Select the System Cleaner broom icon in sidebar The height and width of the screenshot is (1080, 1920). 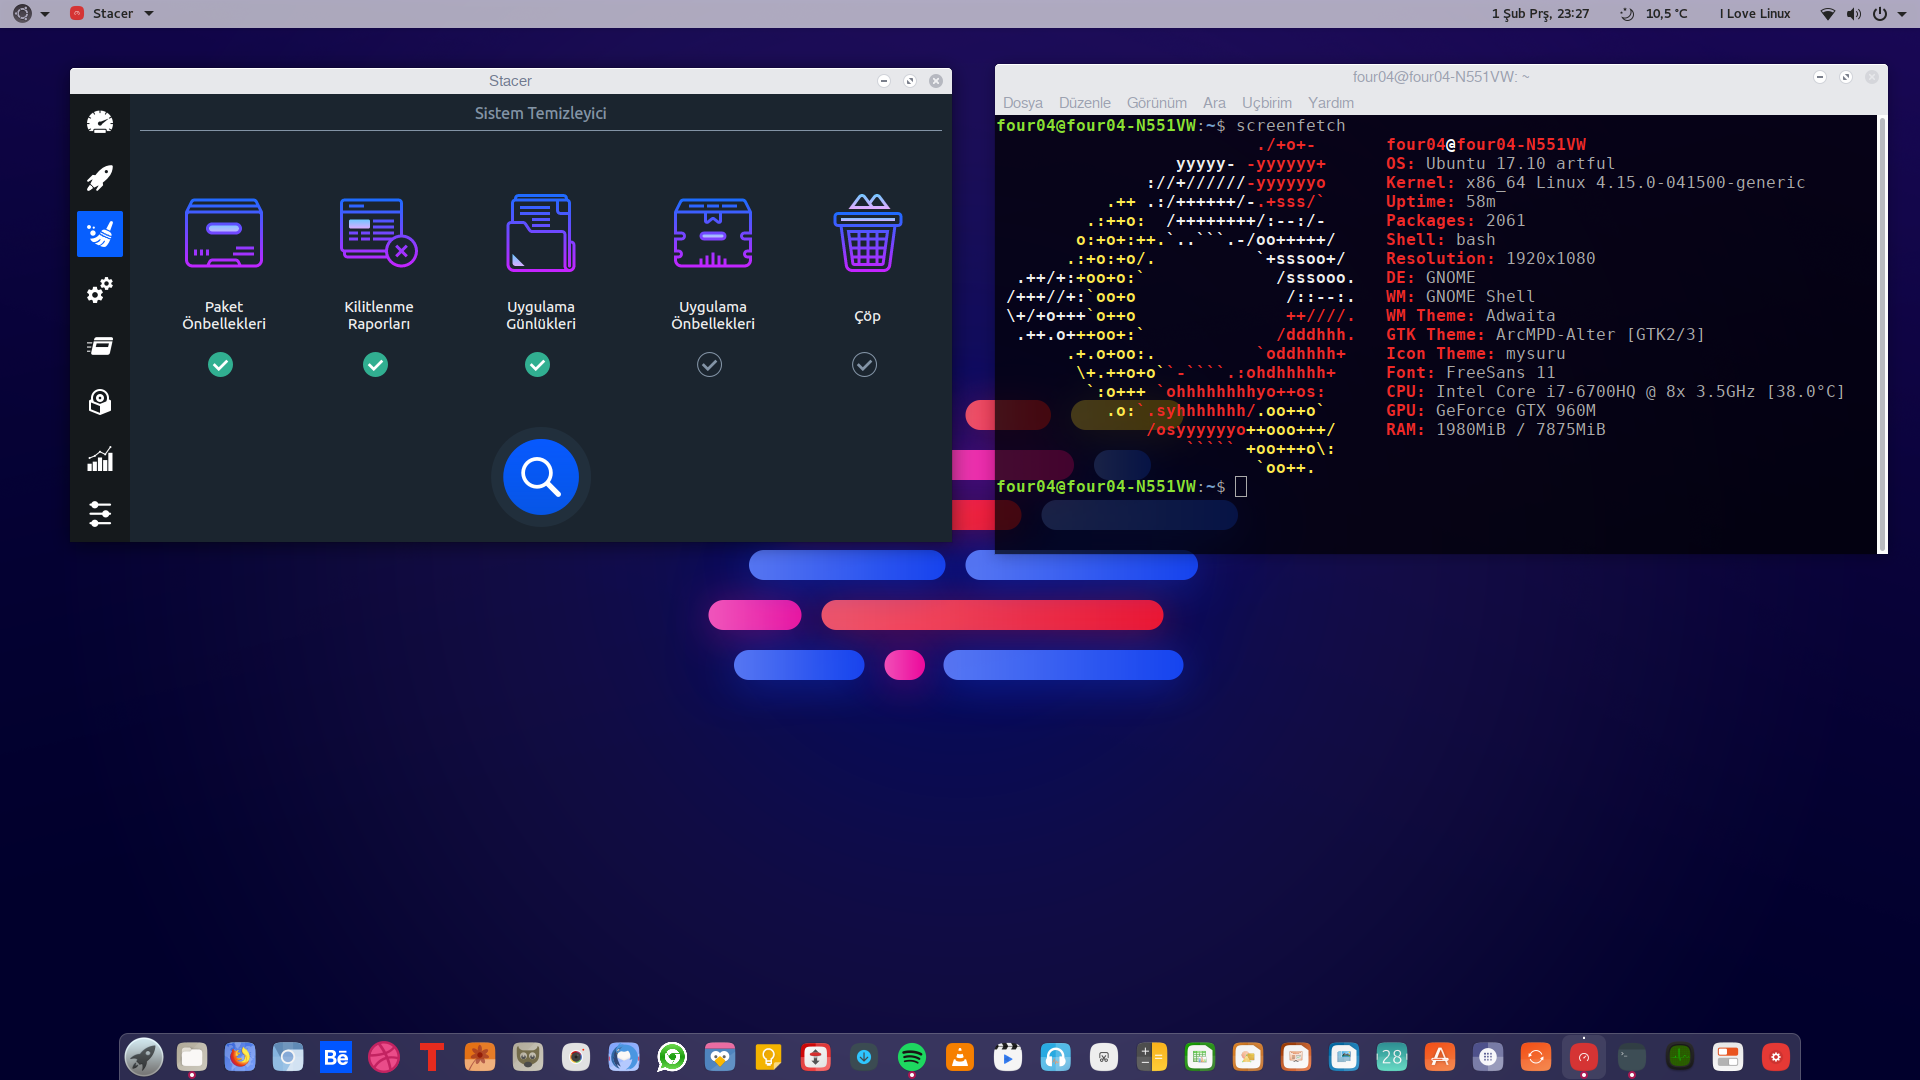(x=100, y=234)
